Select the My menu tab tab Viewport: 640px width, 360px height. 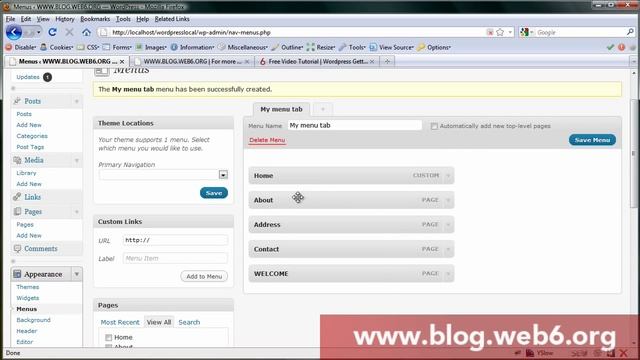pyautogui.click(x=281, y=109)
